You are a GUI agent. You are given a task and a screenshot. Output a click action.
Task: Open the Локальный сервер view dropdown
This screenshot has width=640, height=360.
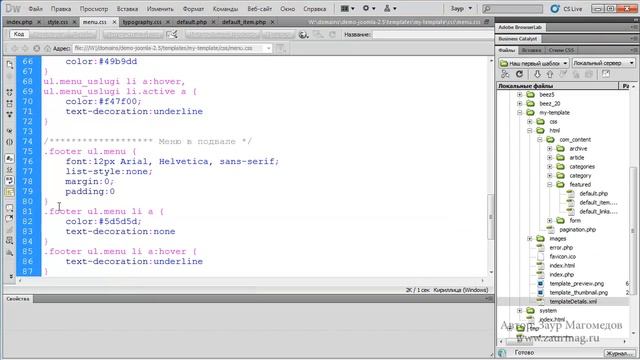pos(603,63)
